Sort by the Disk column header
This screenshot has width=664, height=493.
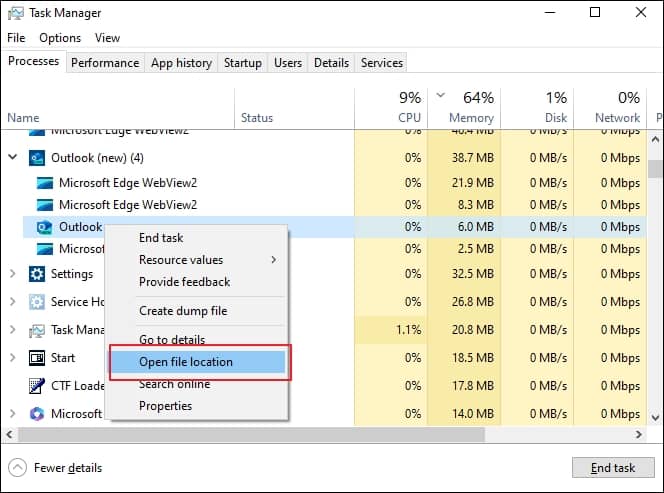(x=537, y=108)
